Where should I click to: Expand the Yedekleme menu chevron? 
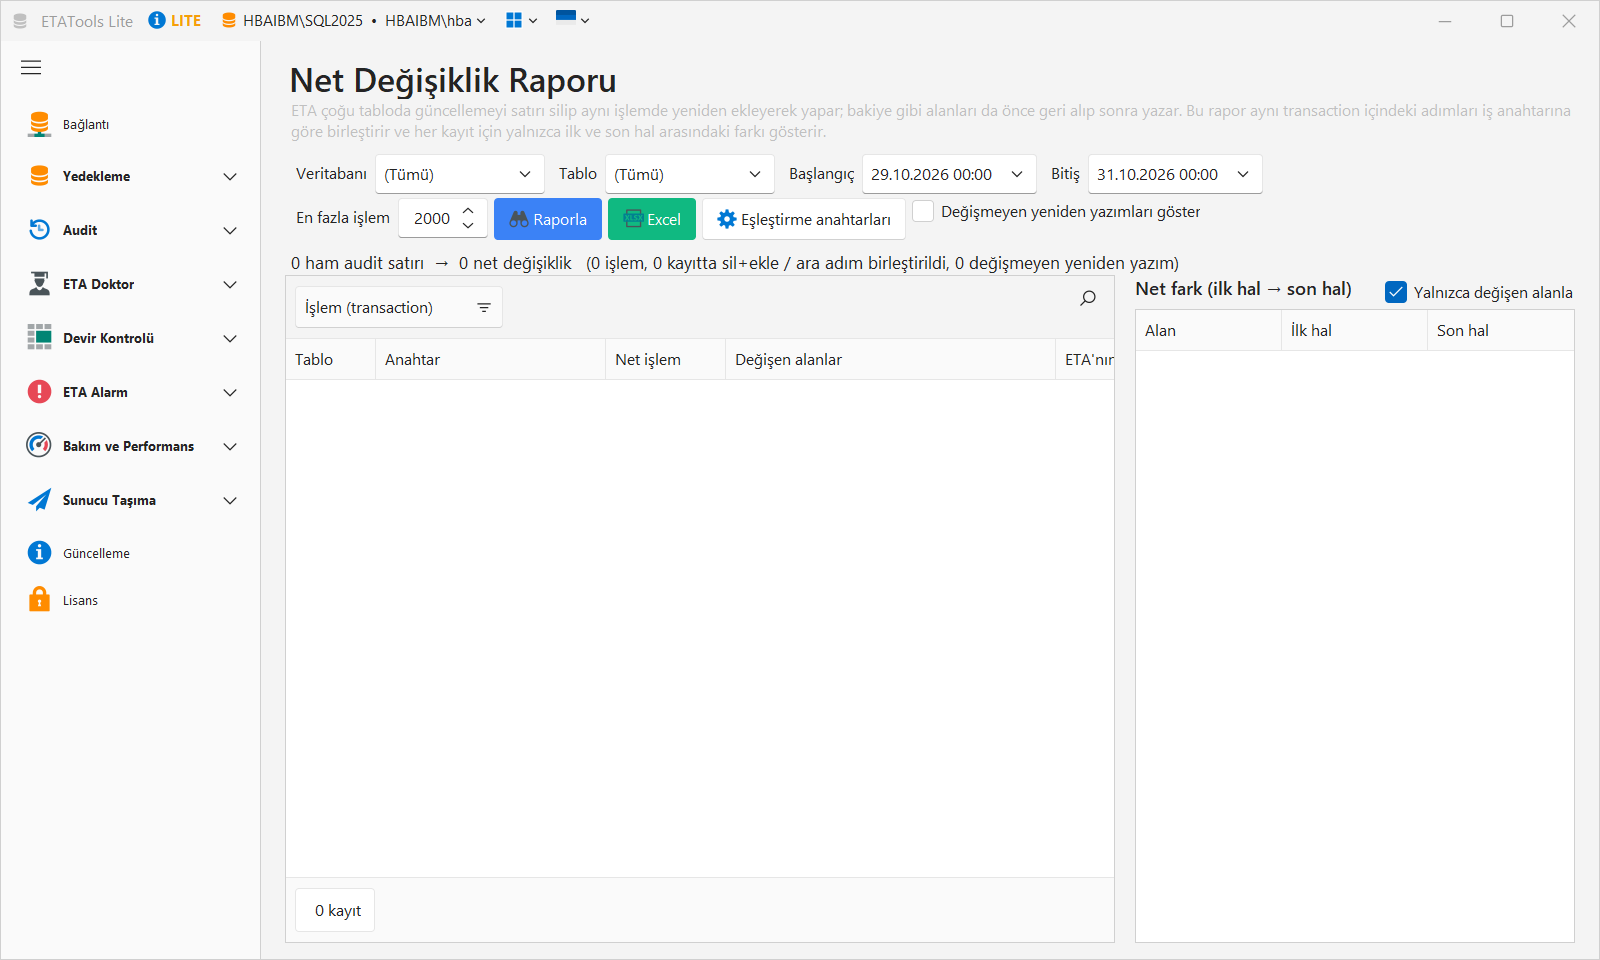(x=230, y=177)
